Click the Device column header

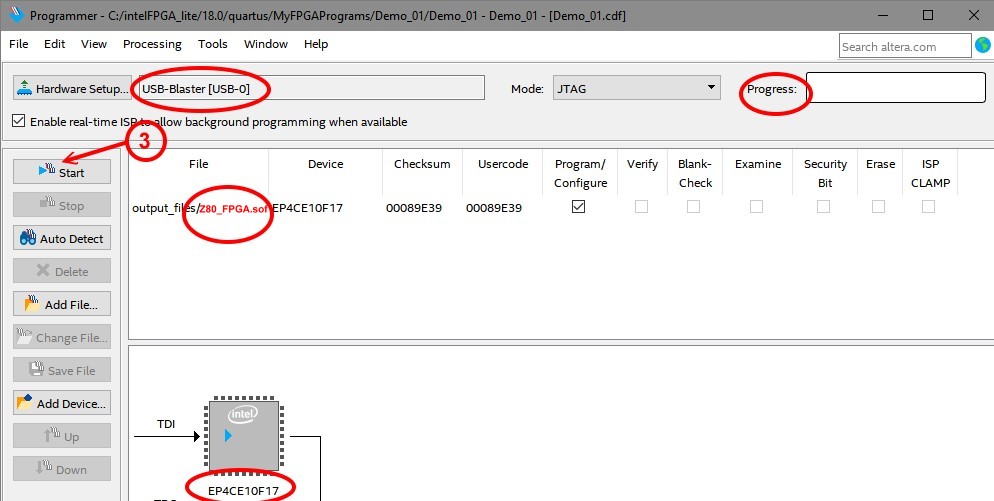(x=325, y=164)
